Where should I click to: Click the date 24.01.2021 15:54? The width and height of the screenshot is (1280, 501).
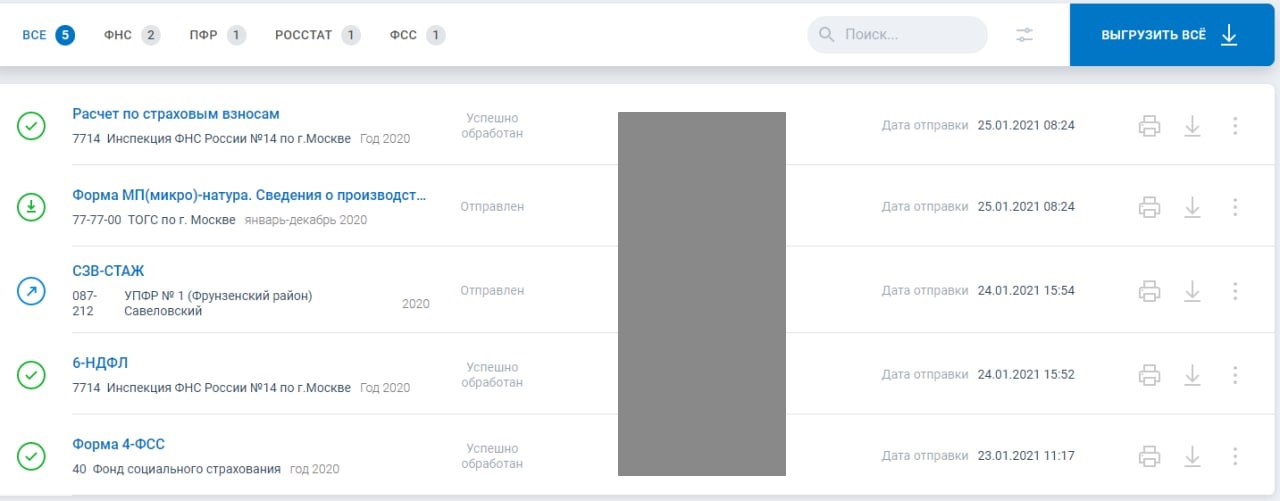[1026, 291]
